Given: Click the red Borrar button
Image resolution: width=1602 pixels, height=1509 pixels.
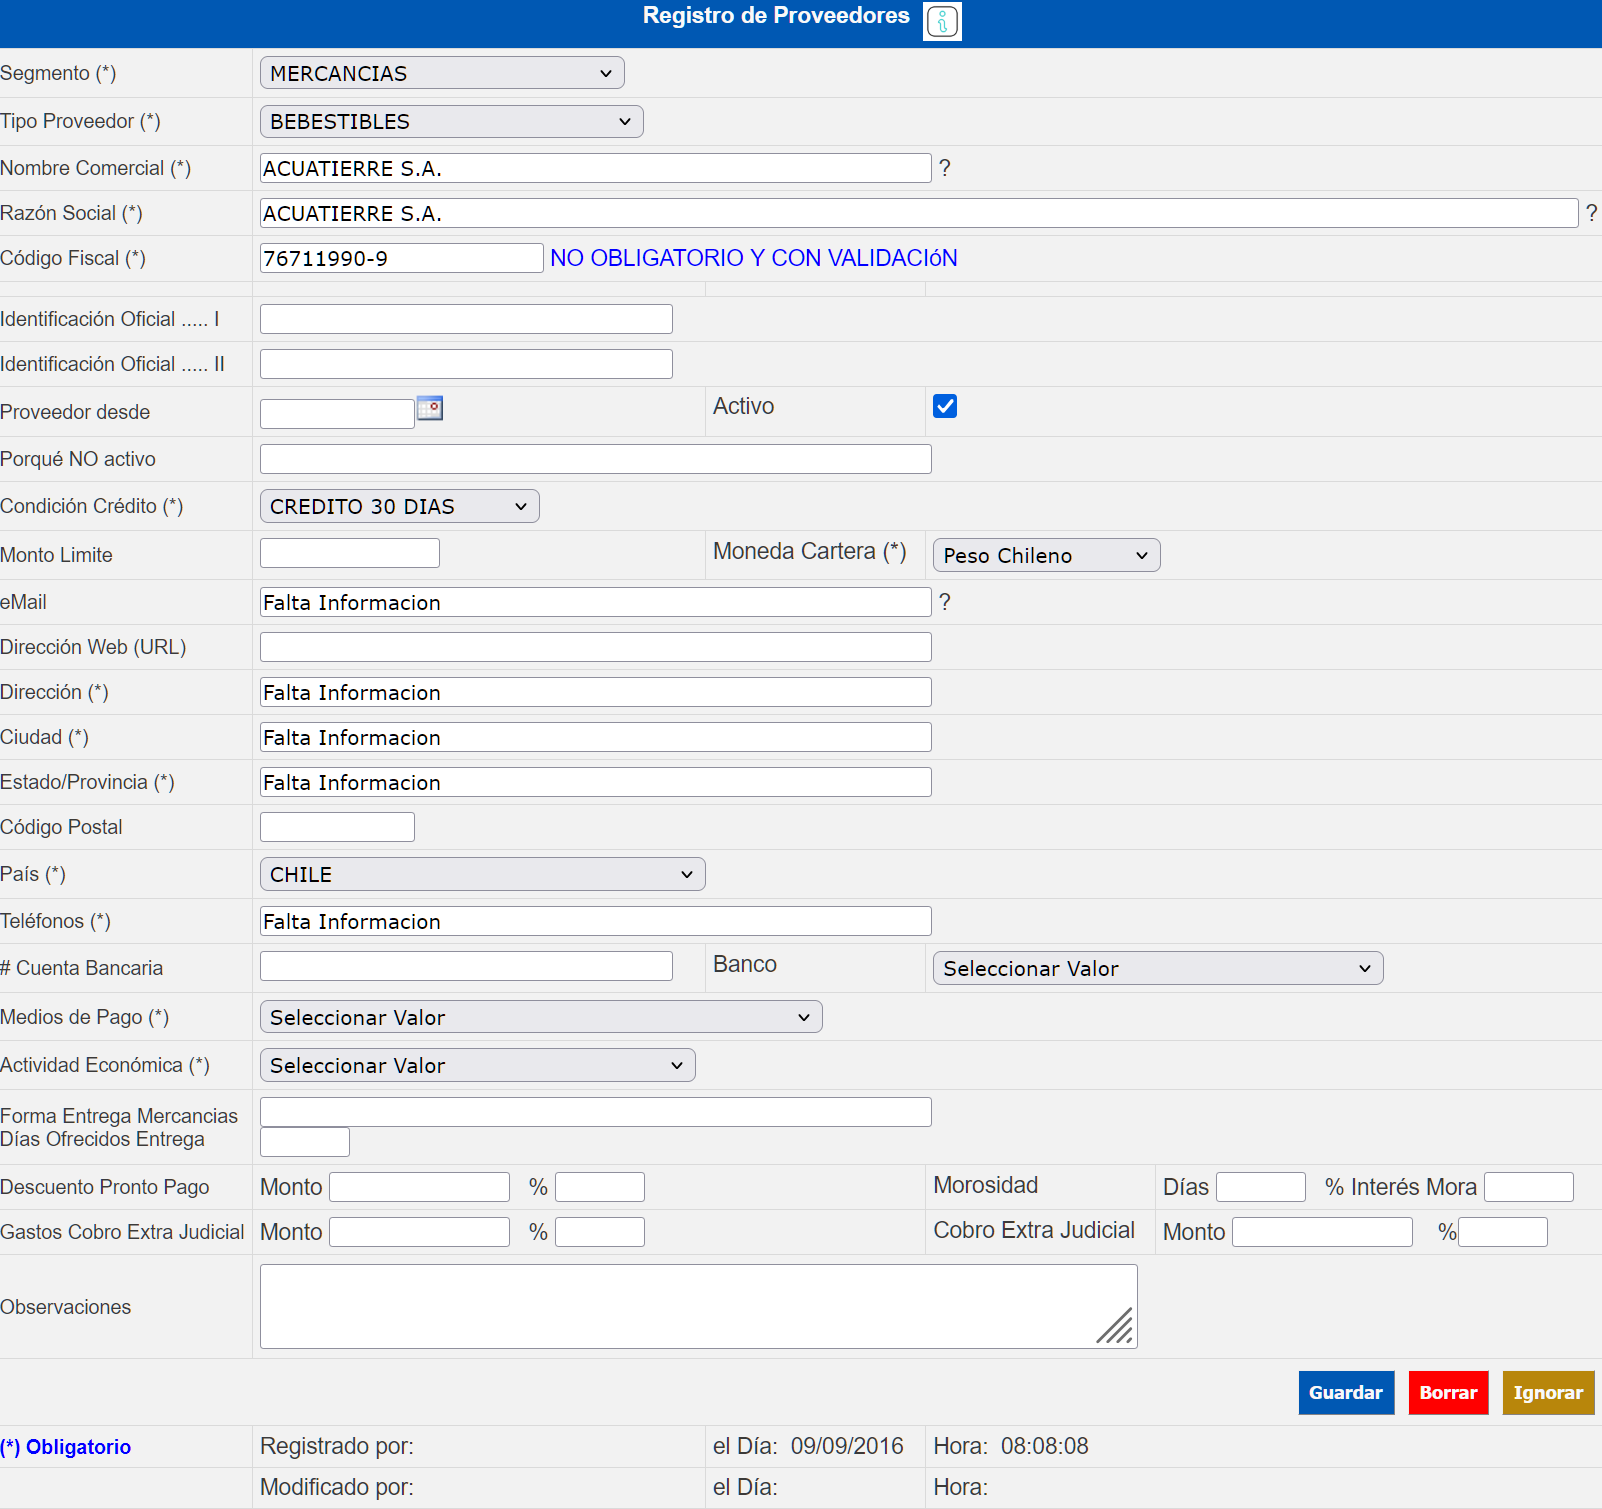Looking at the screenshot, I should point(1448,1393).
